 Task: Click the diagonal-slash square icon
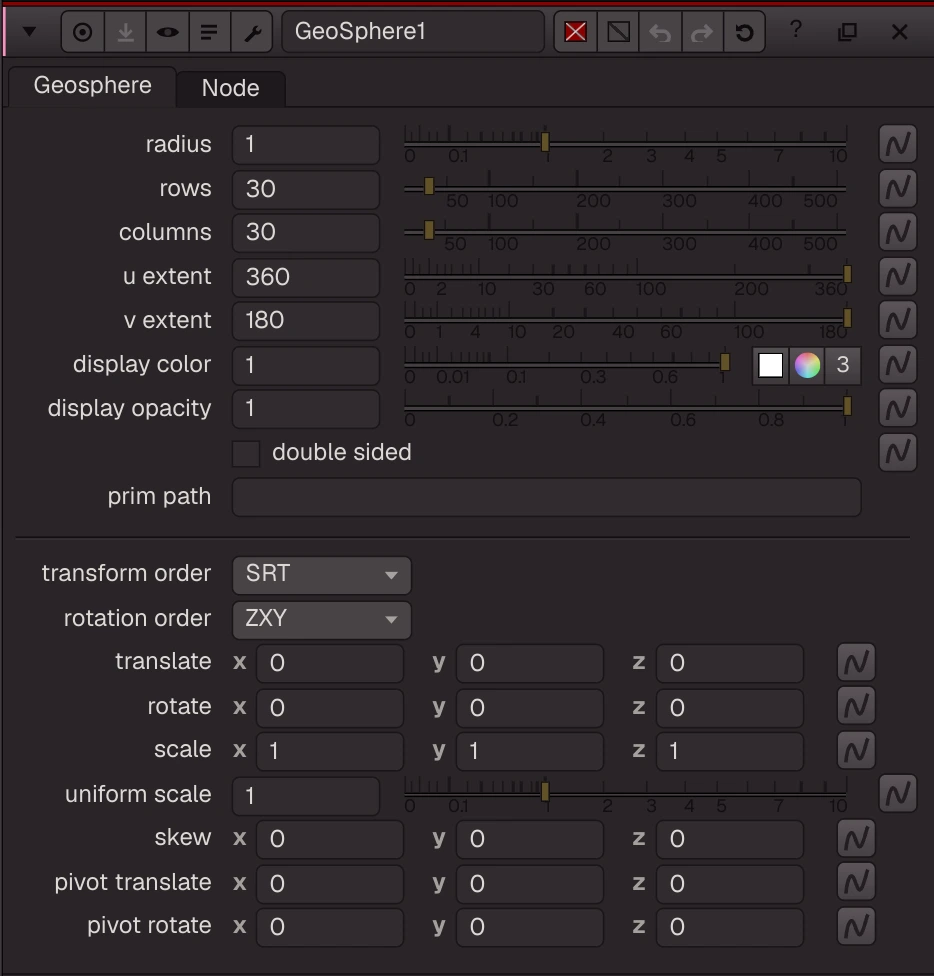click(618, 32)
